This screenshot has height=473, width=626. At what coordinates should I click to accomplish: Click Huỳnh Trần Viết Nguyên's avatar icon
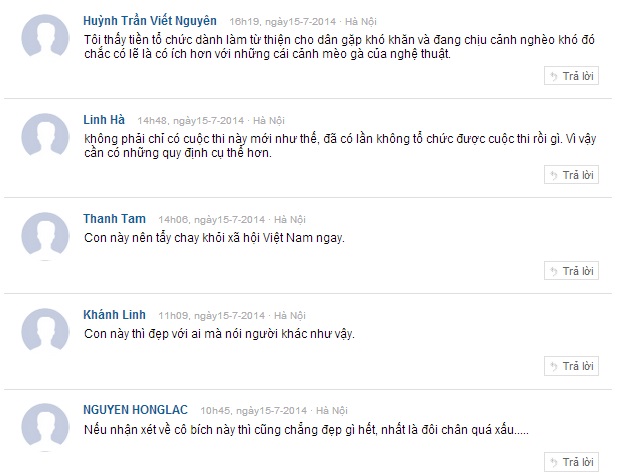[45, 37]
